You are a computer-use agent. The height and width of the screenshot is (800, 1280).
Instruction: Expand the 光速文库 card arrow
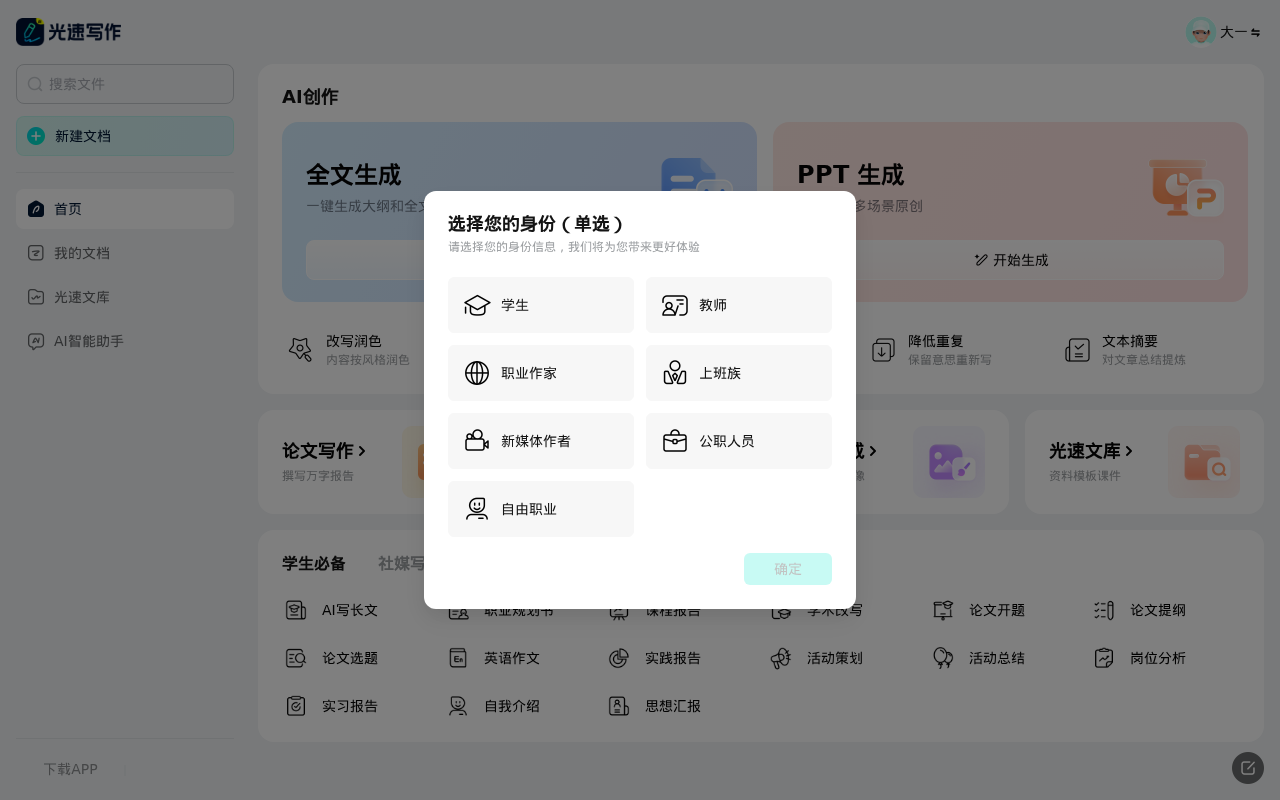tap(1129, 451)
